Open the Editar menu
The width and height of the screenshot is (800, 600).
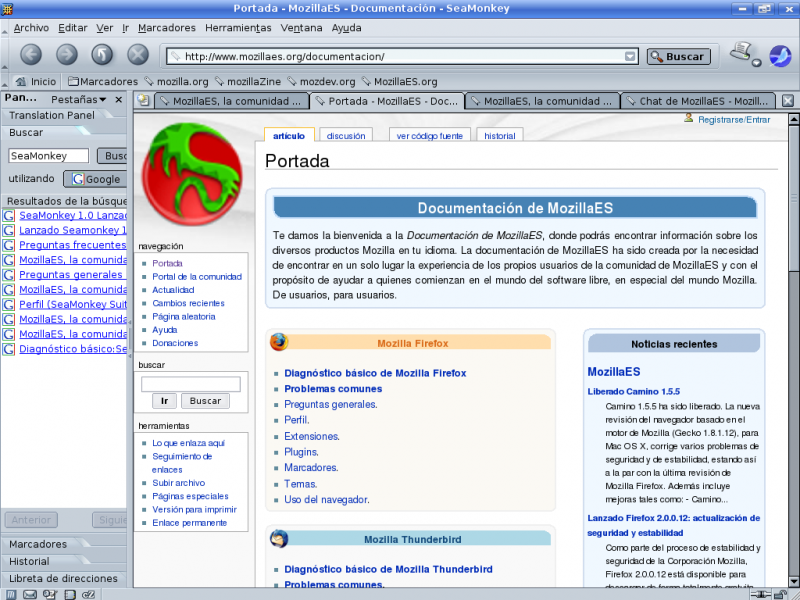72,28
